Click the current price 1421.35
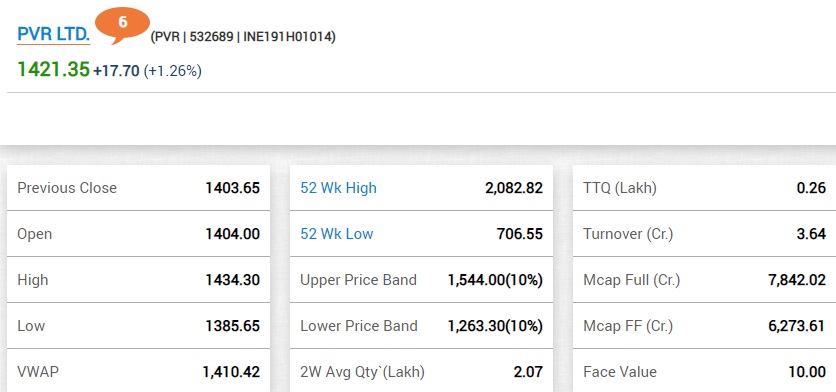The image size is (836, 392). point(53,69)
